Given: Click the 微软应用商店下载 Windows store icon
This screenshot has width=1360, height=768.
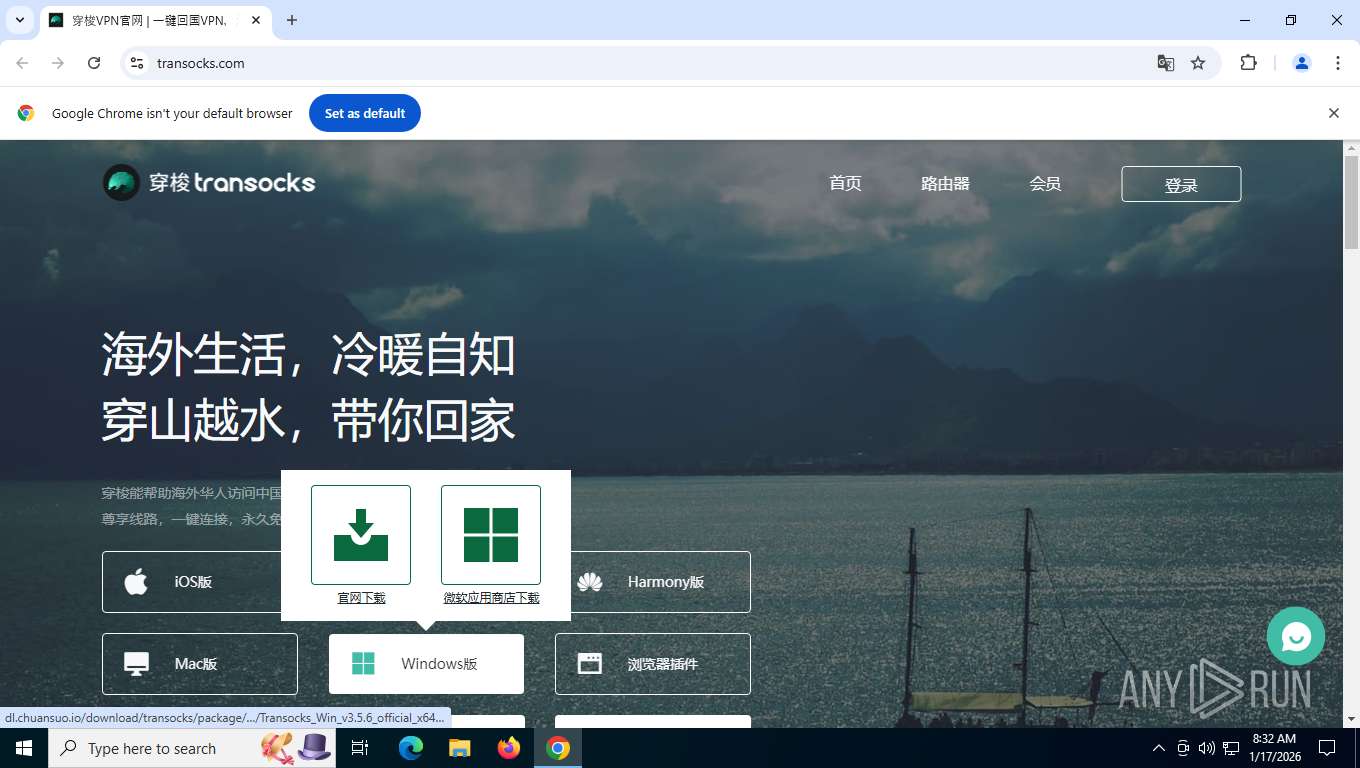Looking at the screenshot, I should 491,535.
